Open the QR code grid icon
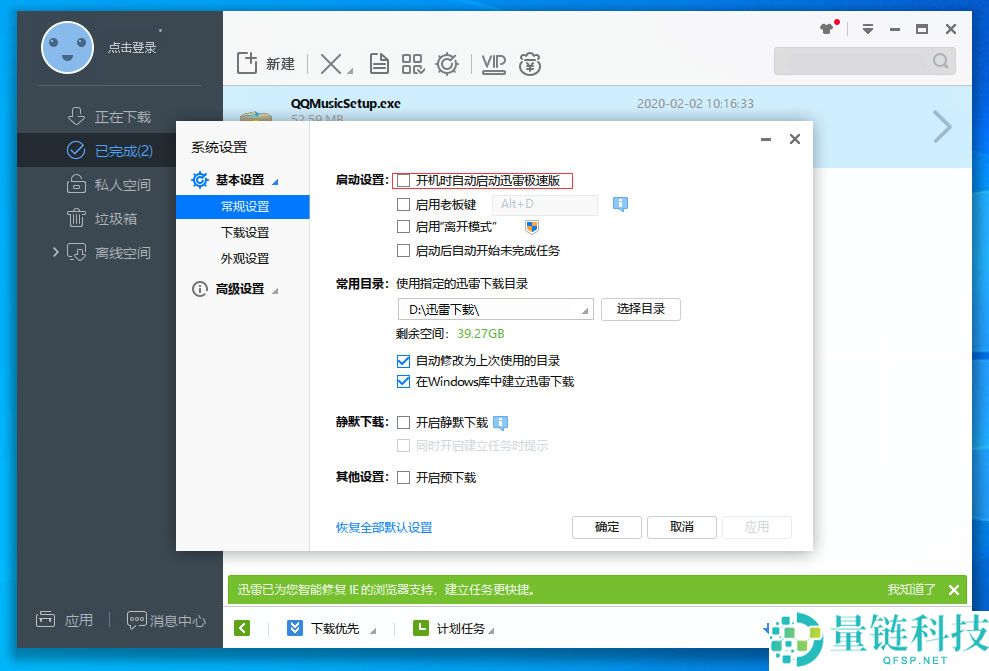 tap(413, 64)
